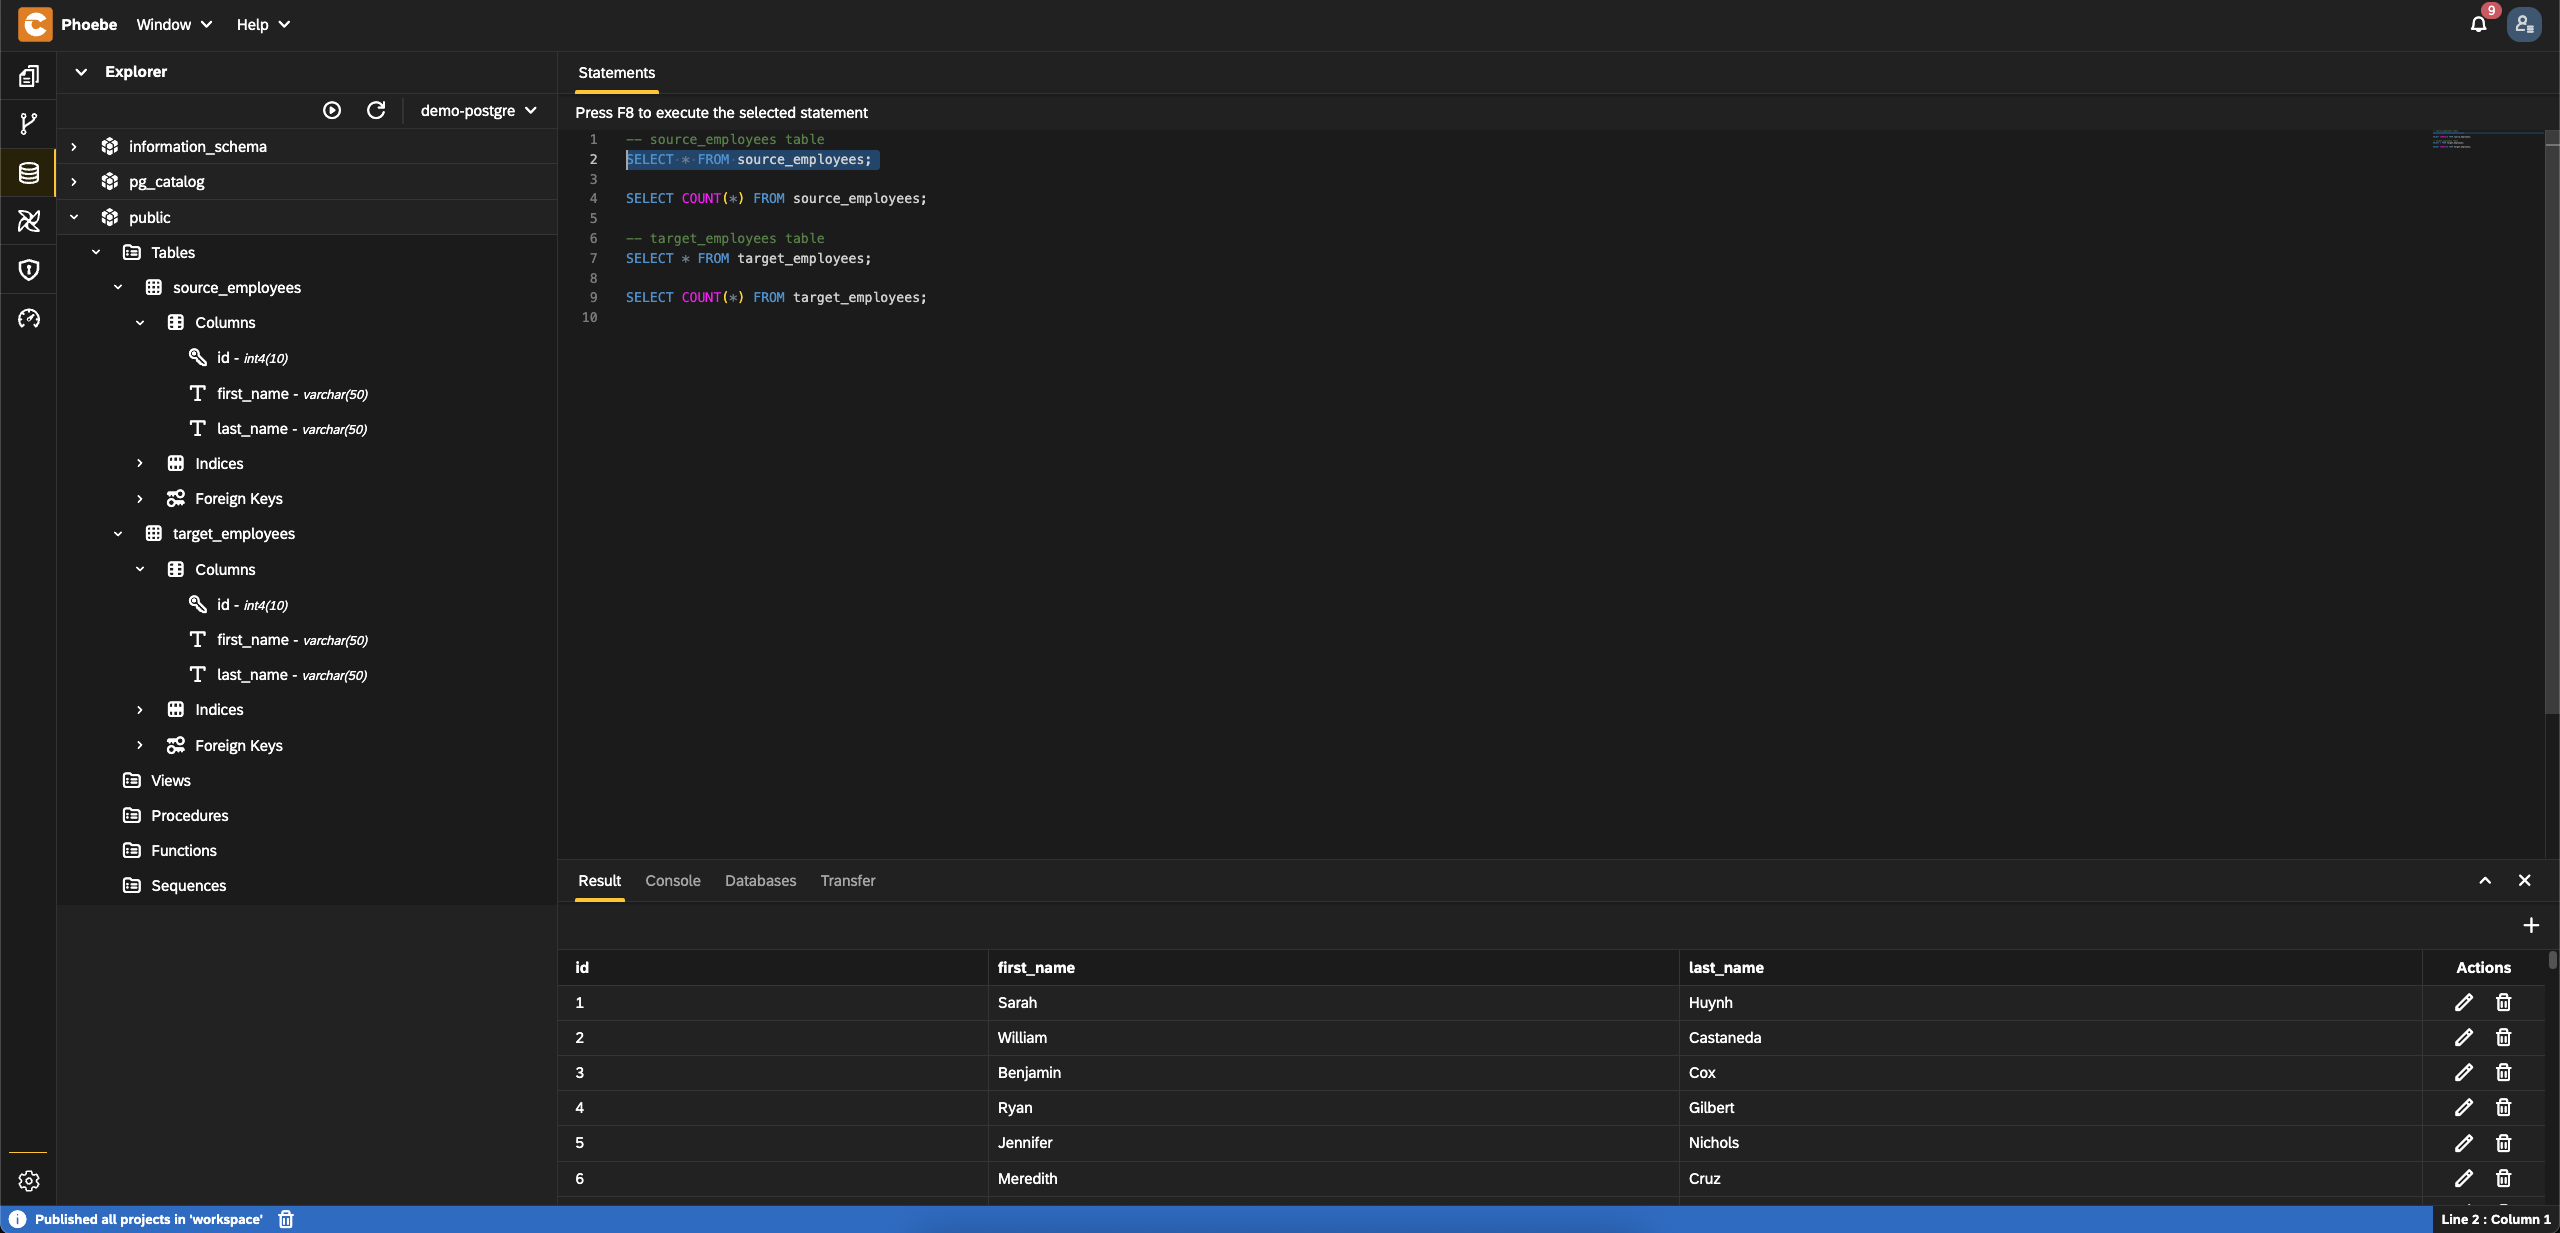Screen dimensions: 2560x1233
Task: Expand Foreign Keys under target_employees
Action: (140, 745)
